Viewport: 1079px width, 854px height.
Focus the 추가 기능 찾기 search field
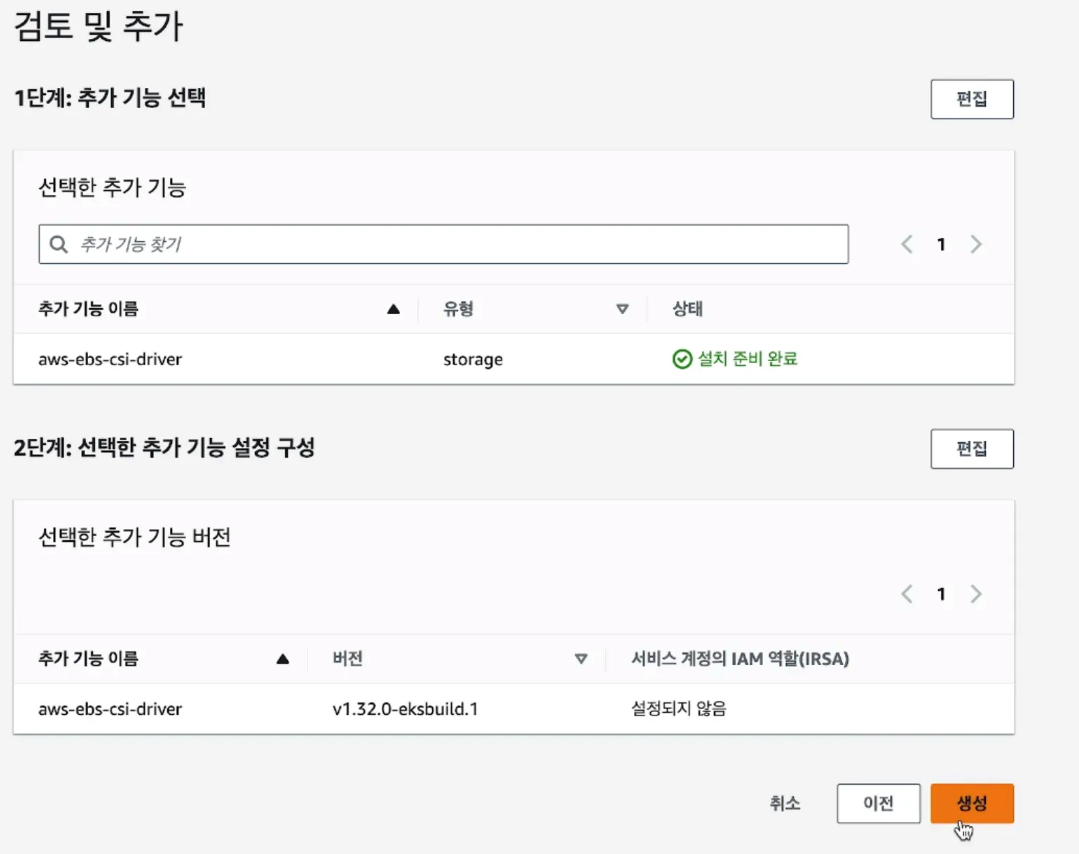pos(443,244)
